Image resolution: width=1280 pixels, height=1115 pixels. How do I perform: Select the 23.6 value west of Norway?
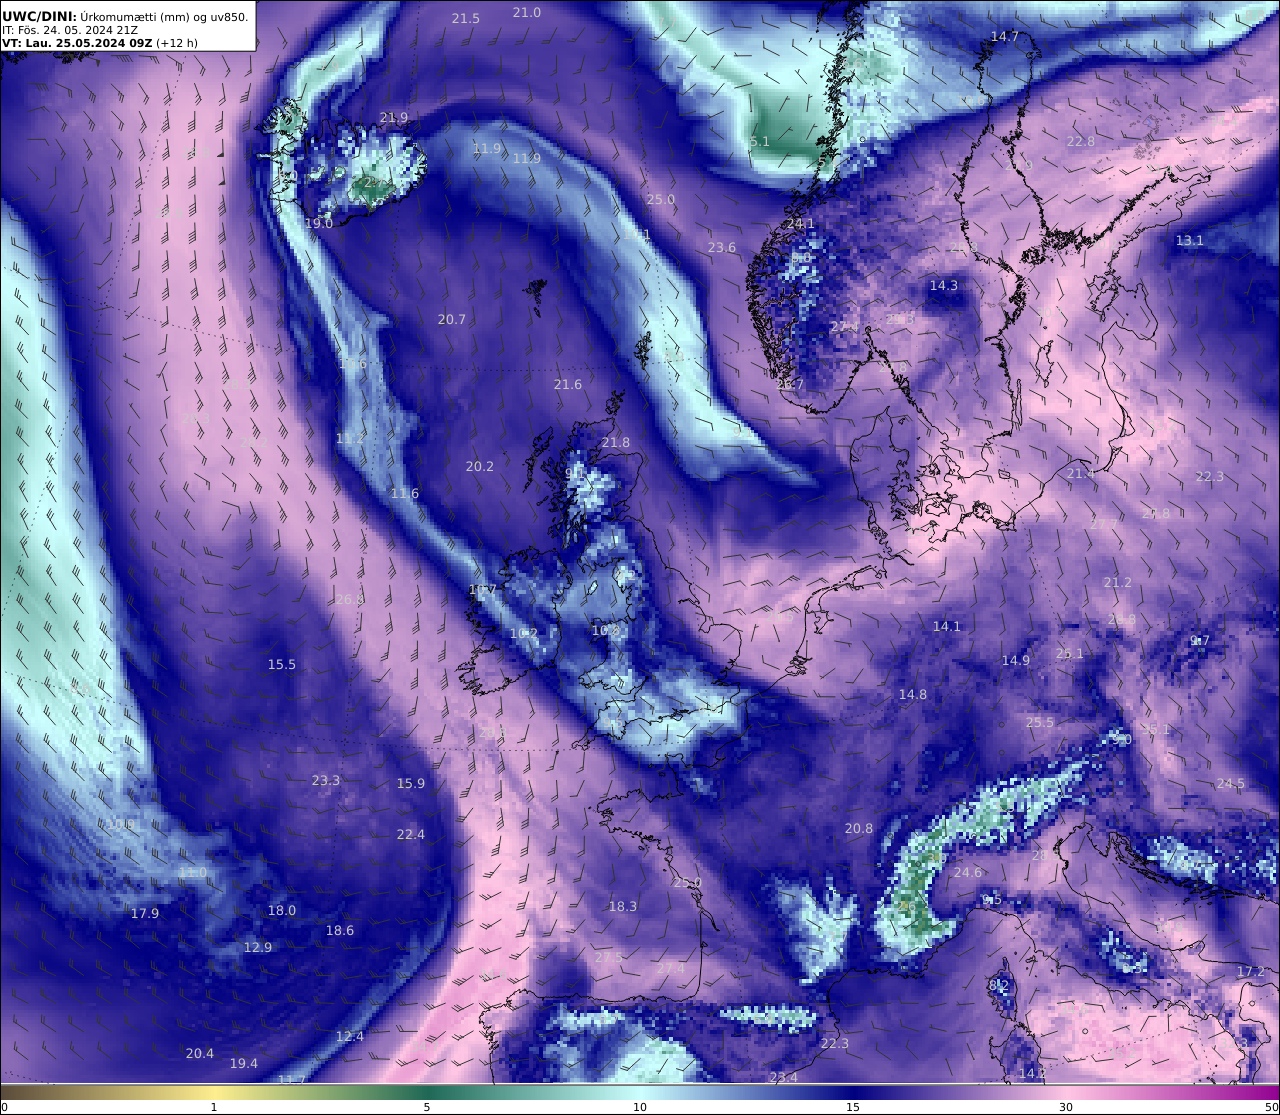[722, 247]
